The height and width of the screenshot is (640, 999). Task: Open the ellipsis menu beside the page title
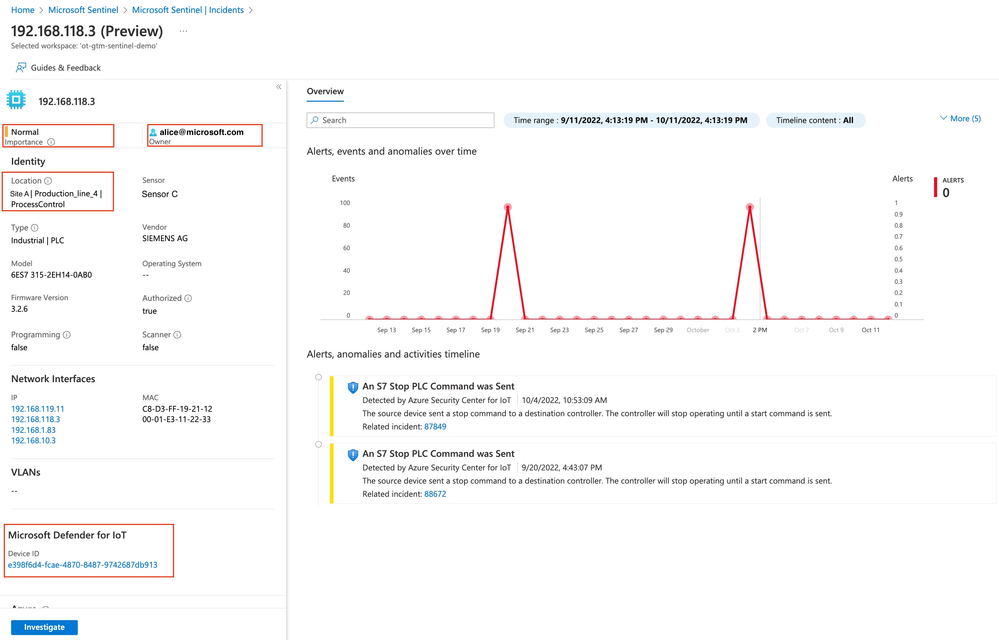tap(183, 31)
